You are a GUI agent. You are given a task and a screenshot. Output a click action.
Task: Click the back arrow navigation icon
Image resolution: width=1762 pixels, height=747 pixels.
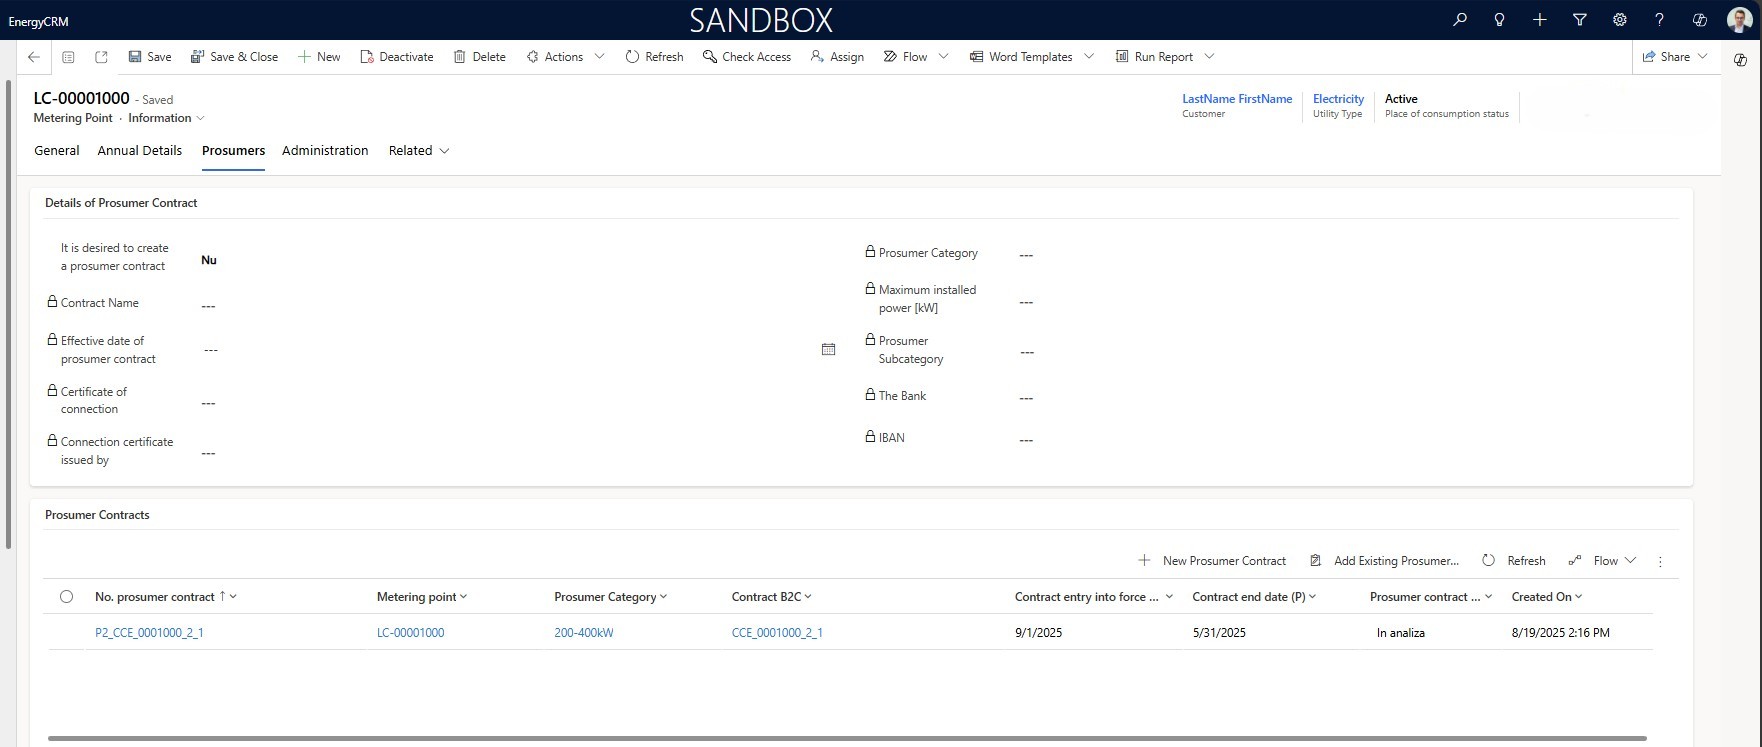(34, 57)
